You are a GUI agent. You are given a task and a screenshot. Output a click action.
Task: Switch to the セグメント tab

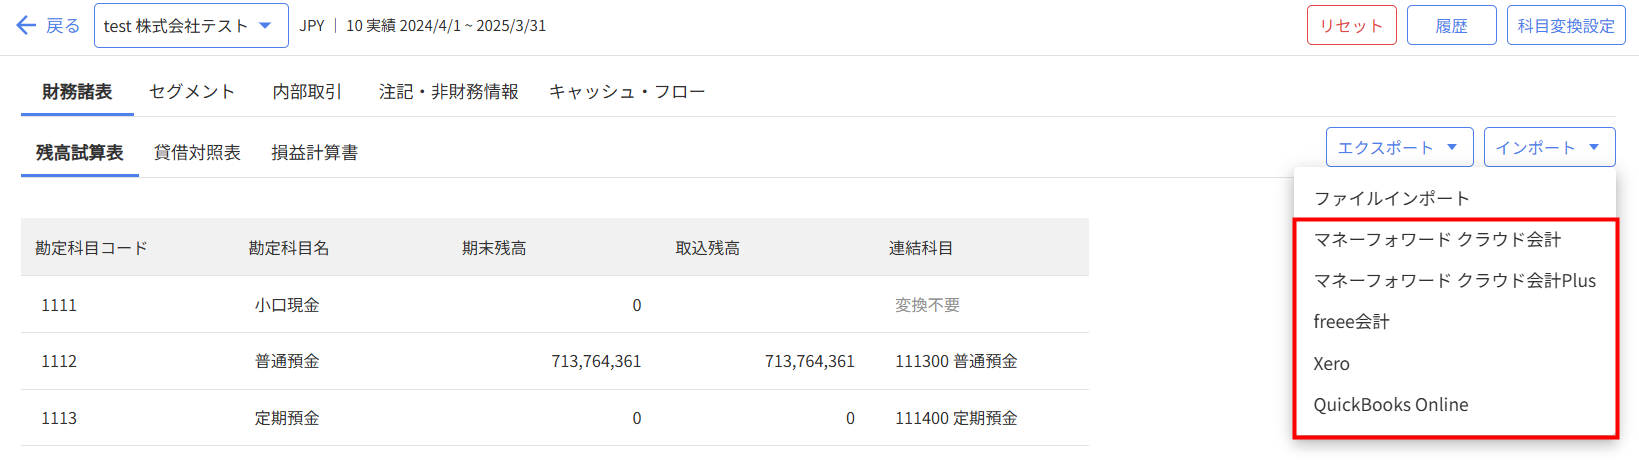(x=192, y=92)
